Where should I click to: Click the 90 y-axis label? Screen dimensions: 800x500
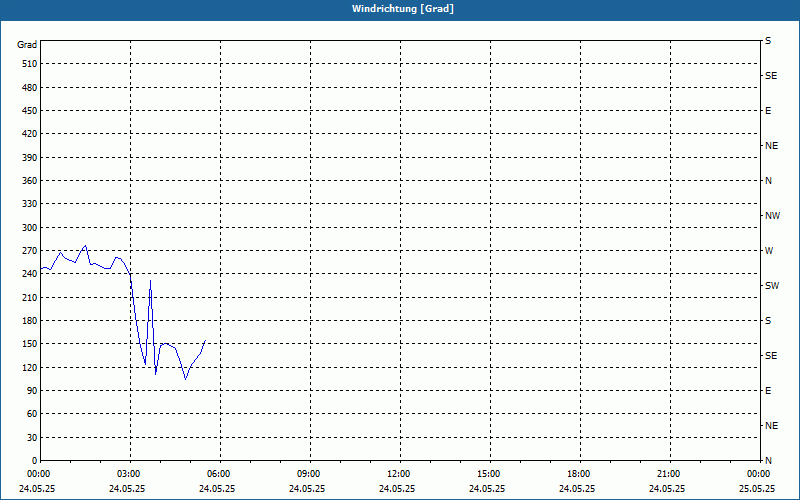pos(33,391)
